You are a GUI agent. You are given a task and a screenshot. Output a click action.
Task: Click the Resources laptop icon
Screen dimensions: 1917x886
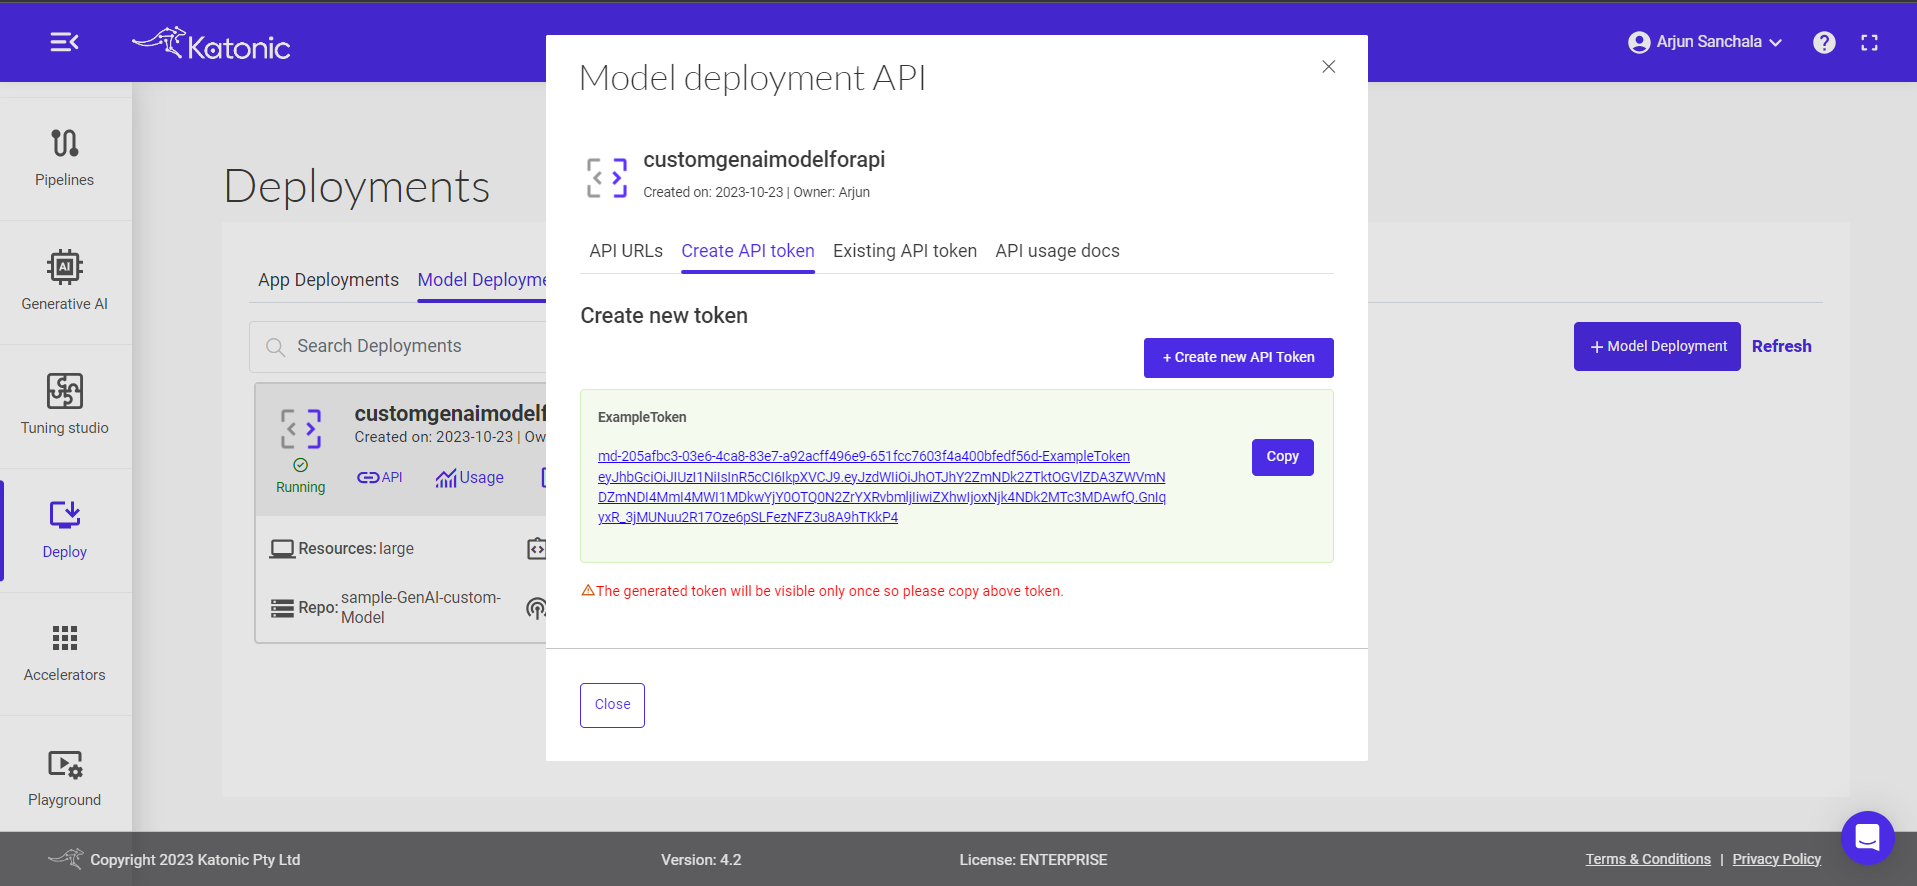click(x=282, y=549)
